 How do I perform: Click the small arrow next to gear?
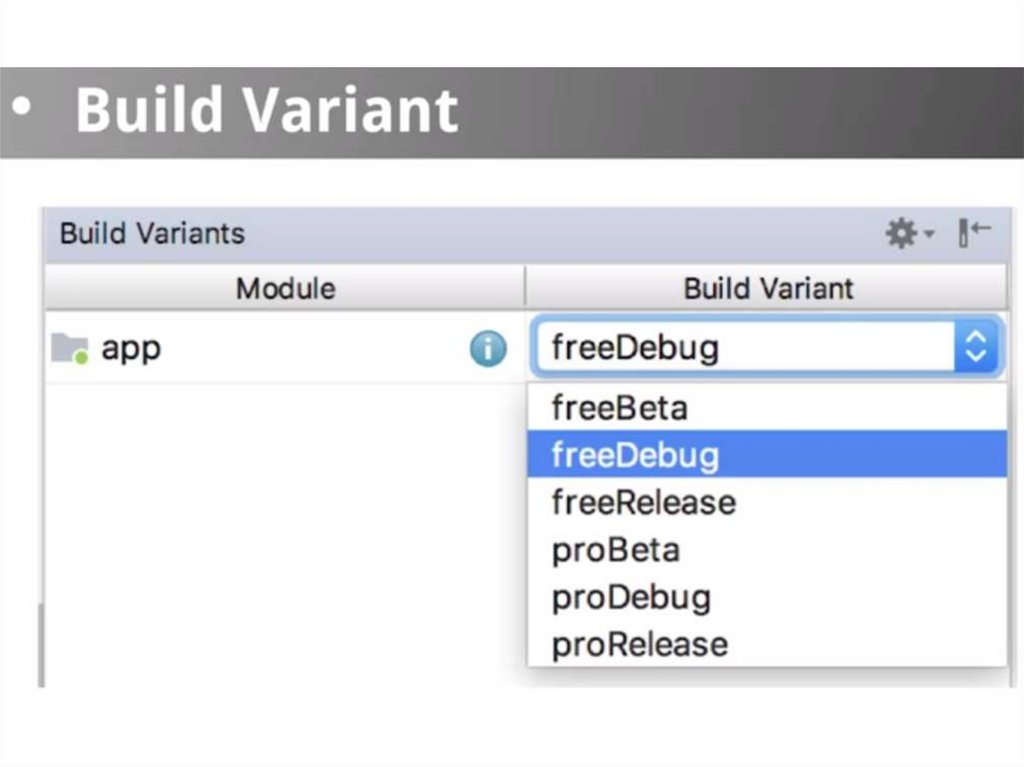[x=929, y=235]
